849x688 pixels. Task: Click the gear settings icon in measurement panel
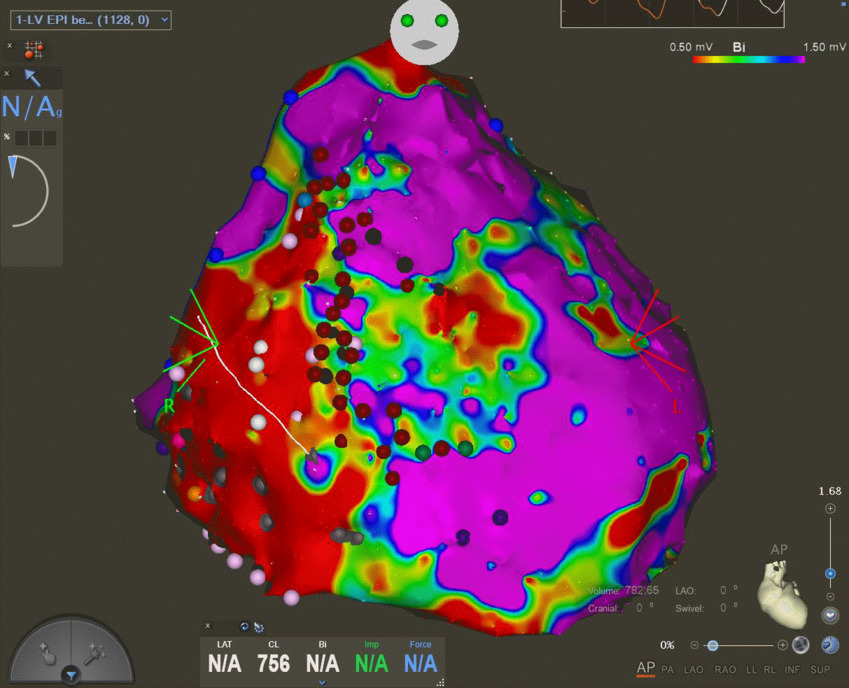click(259, 627)
